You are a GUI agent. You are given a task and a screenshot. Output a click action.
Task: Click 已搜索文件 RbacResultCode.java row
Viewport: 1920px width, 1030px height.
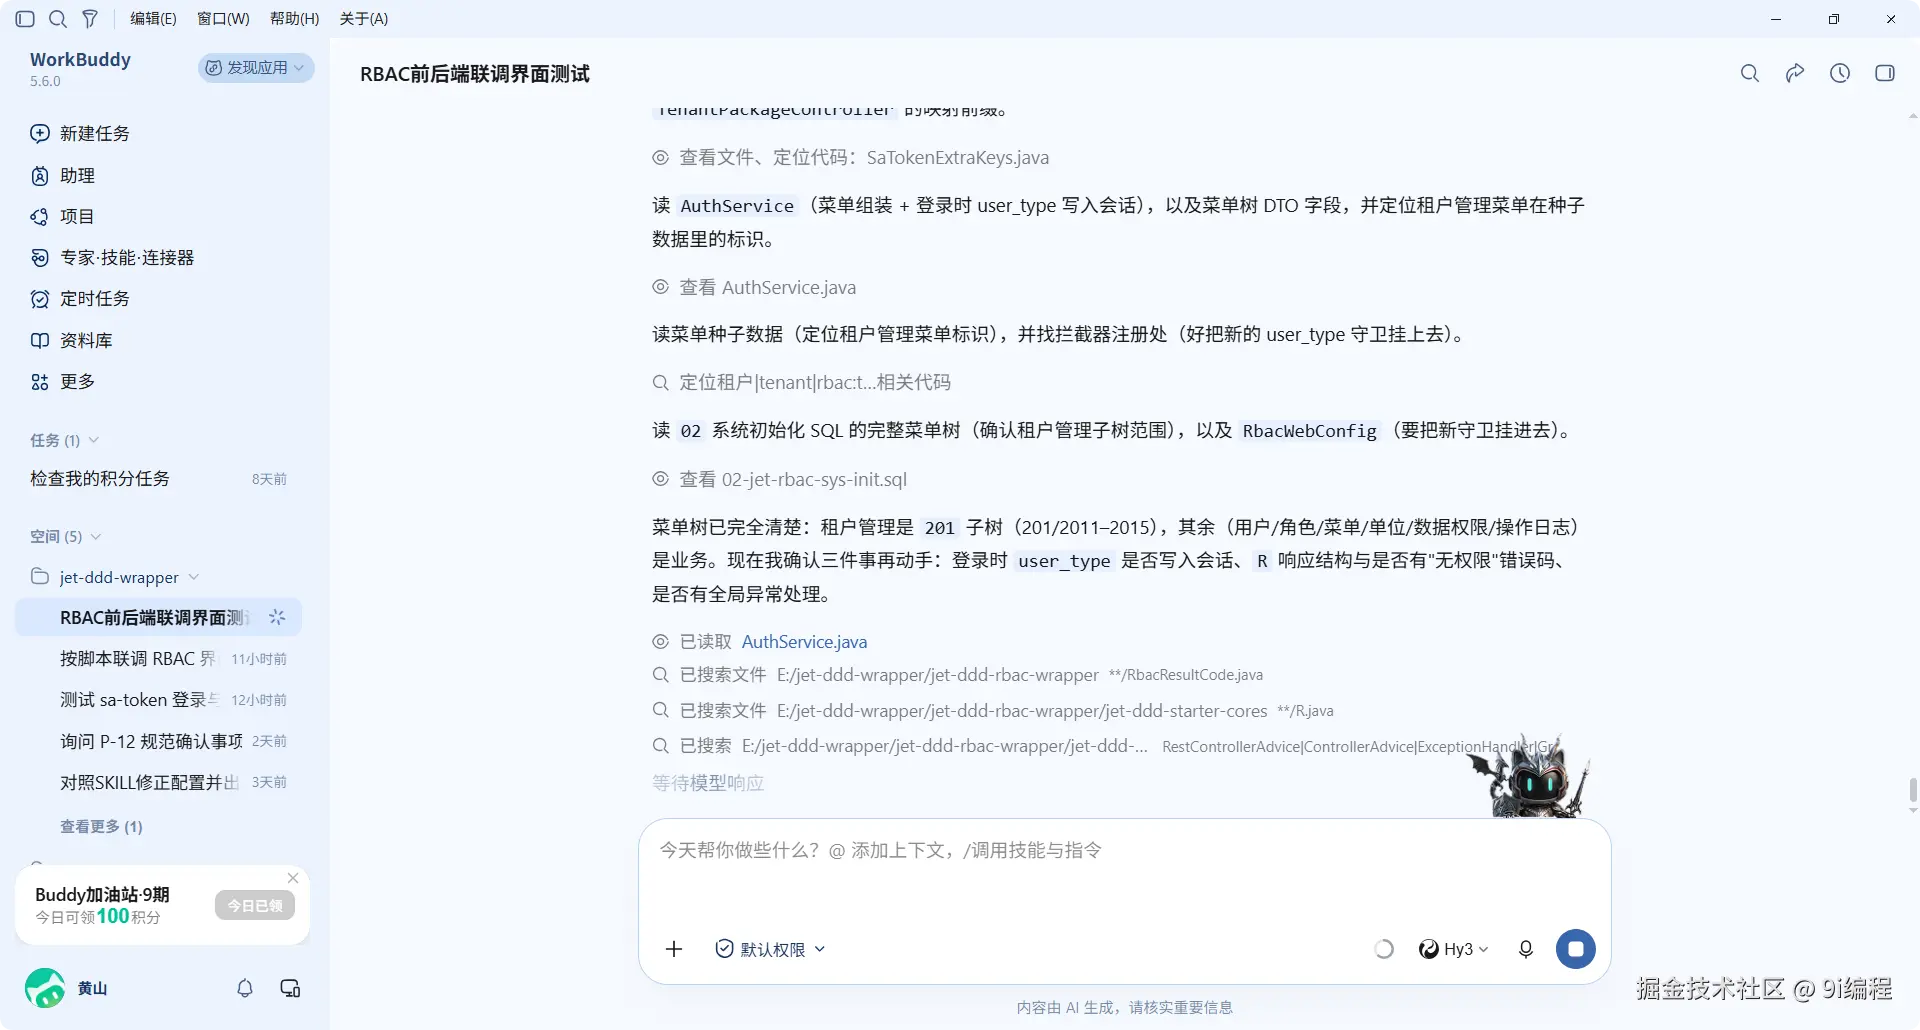point(958,675)
